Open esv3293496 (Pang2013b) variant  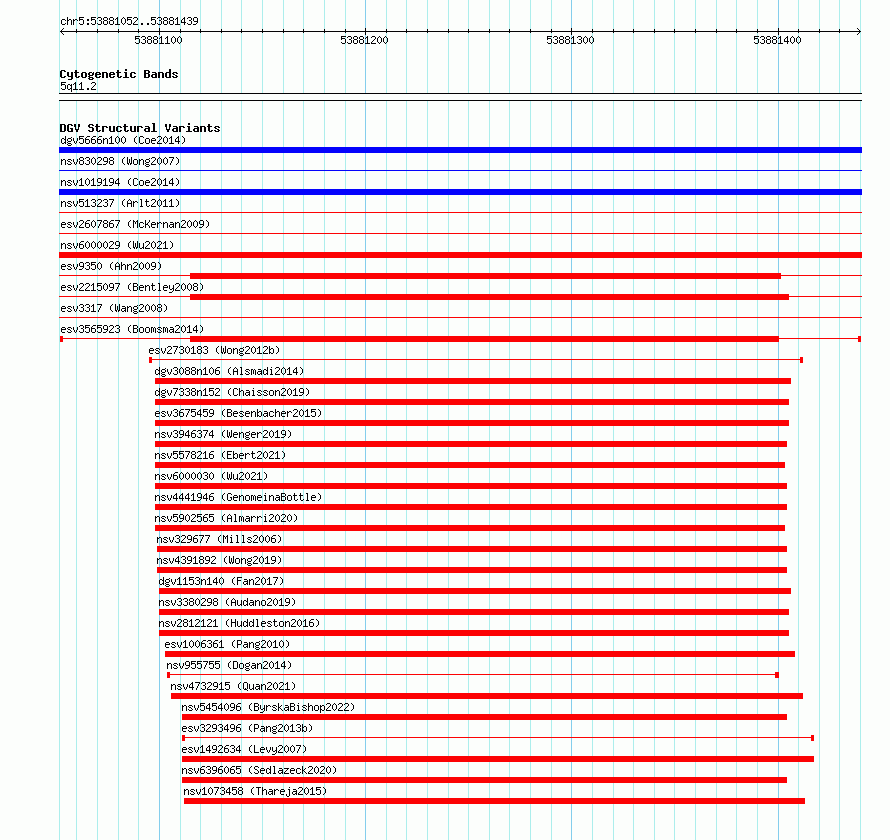(x=247, y=728)
